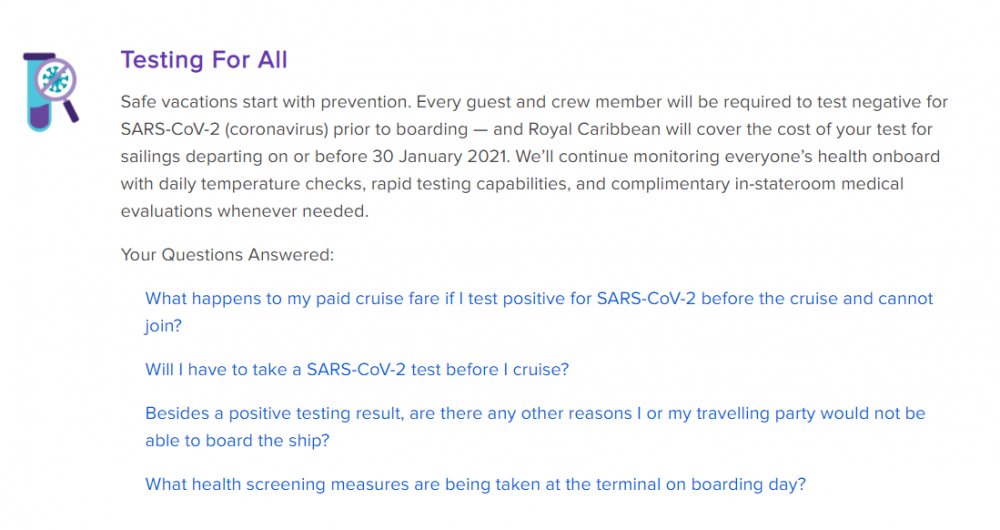Click 'Safe vacations start with prevention' sentence
The image size is (1000, 530).
266,102
